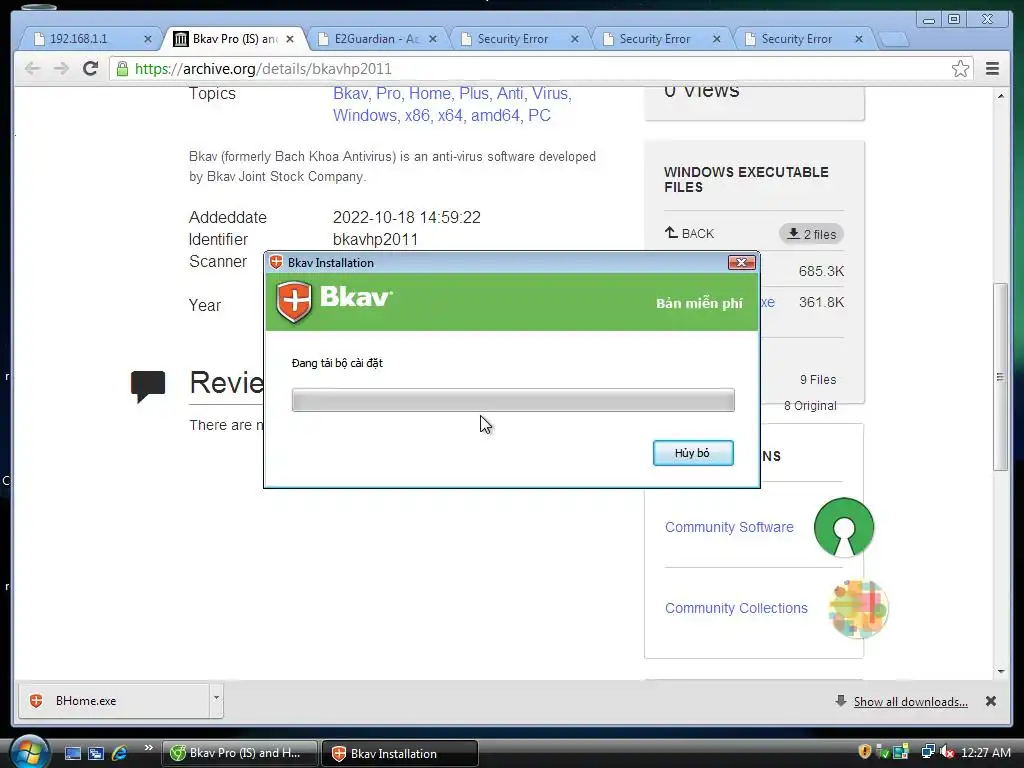Switch to the 192.168.1.1 tab
Viewport: 1024px width, 768px height.
tap(86, 39)
